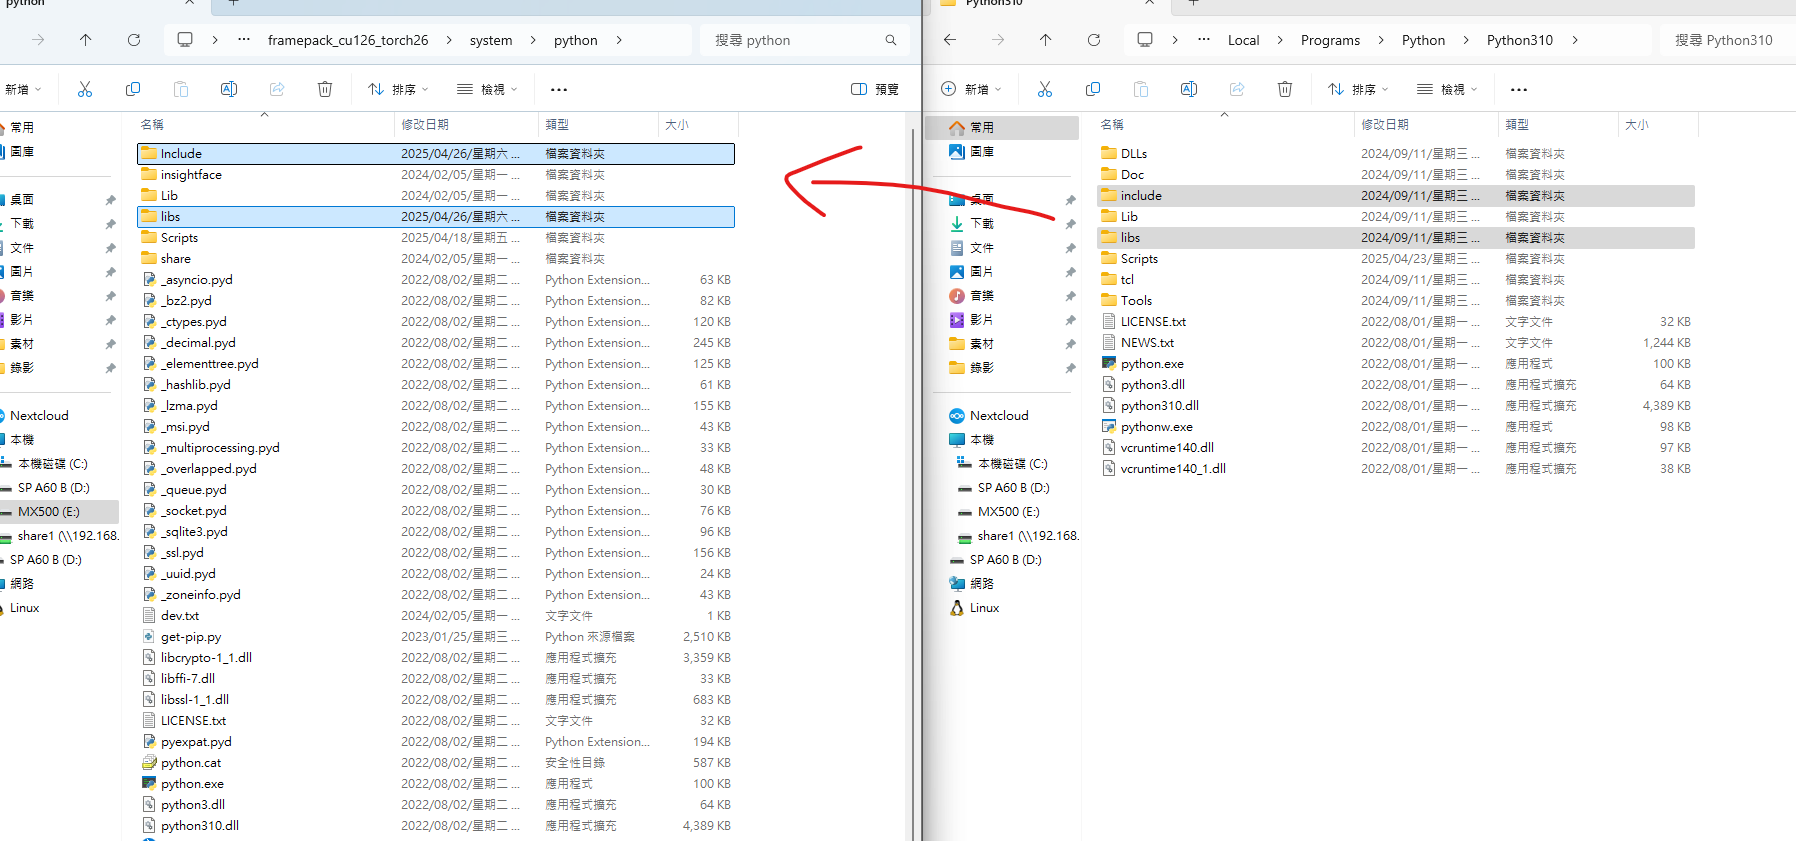Click Delete trash icon in Python310 window toolbar
Screen dimensions: 1796x841
pos(1285,89)
